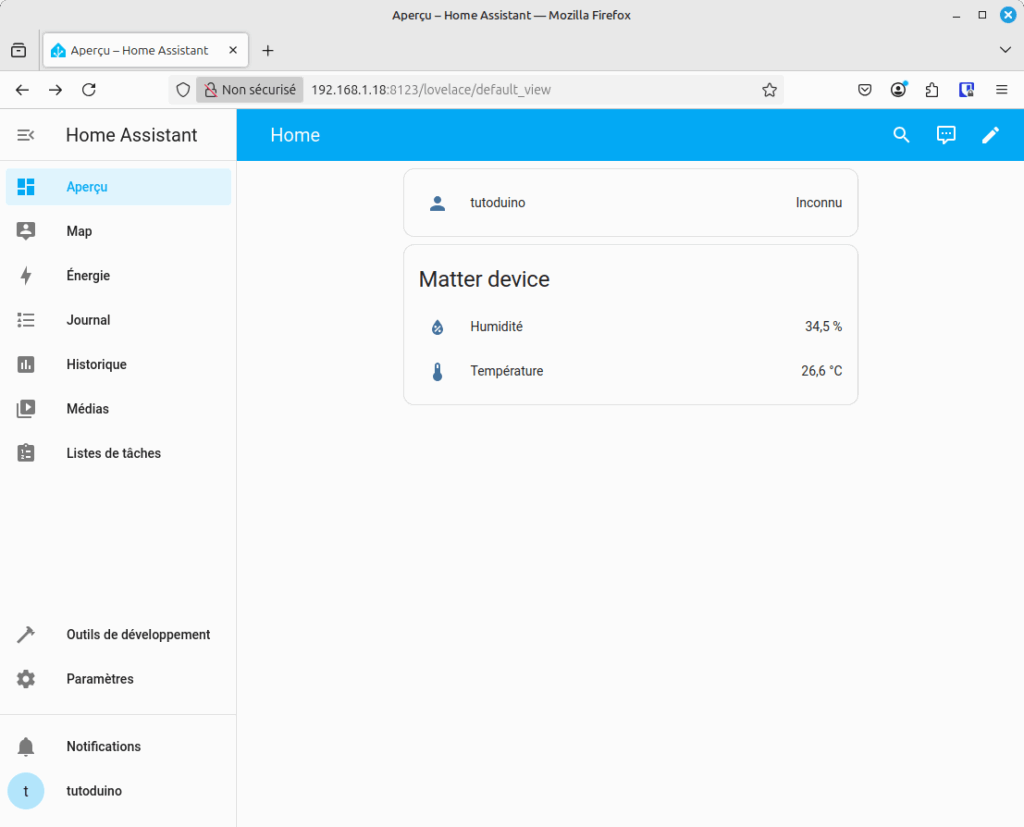Click the Non sécurisé security badge

tap(249, 90)
